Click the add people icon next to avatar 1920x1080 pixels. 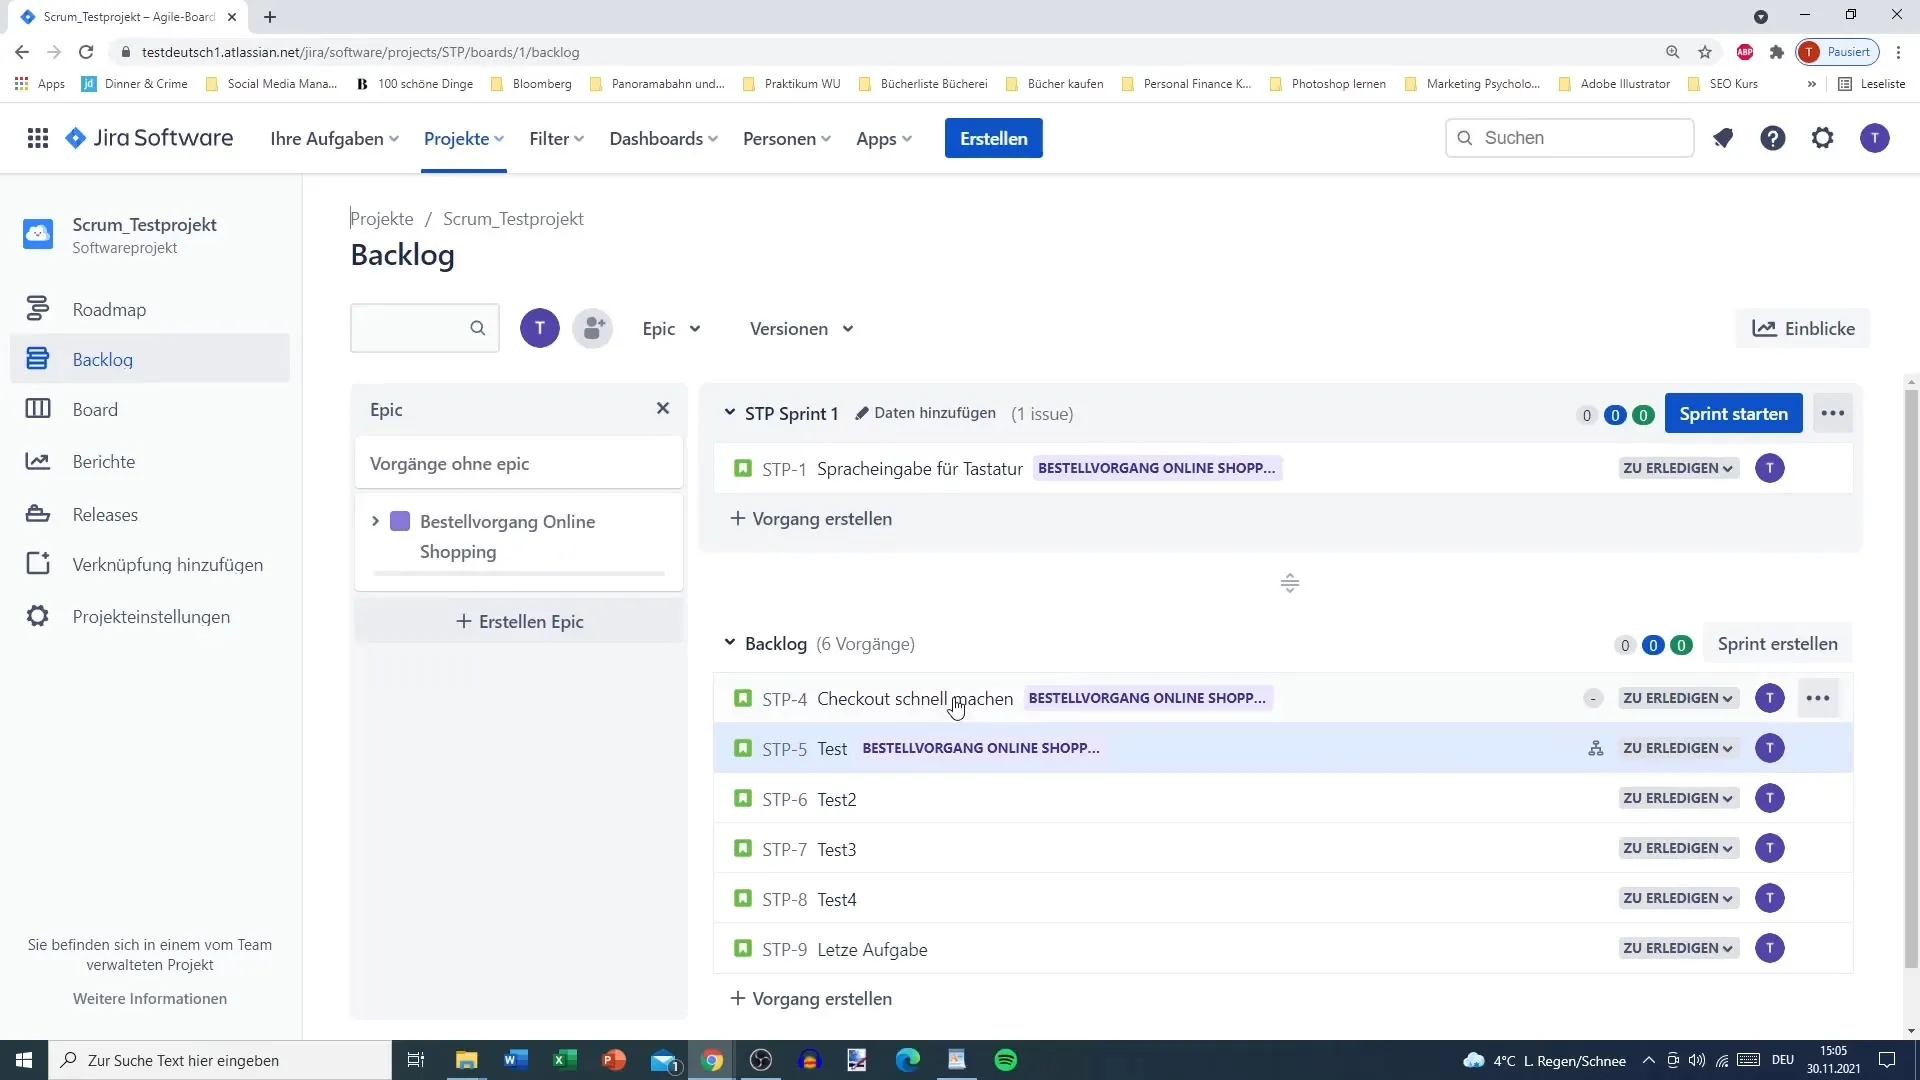(x=593, y=328)
